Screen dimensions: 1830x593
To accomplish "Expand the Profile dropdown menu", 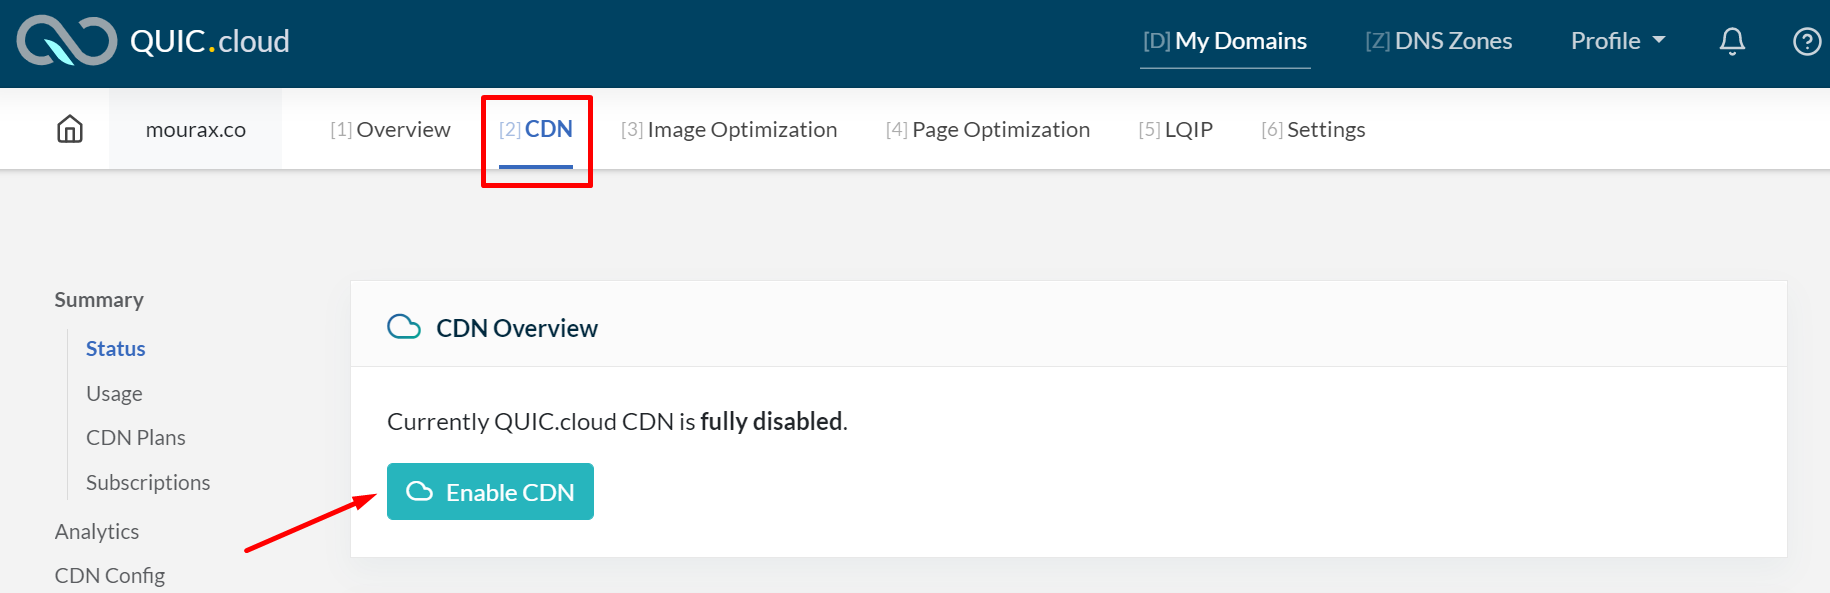I will [x=1617, y=41].
